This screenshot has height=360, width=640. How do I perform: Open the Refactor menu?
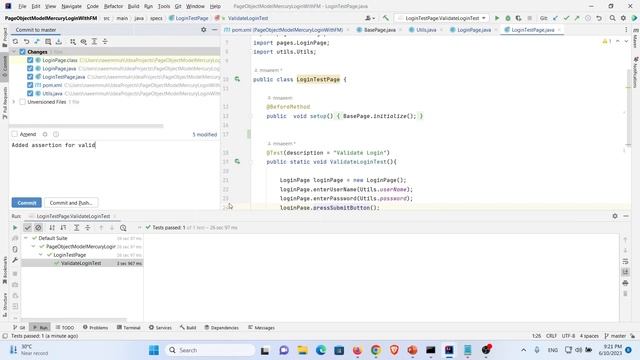click(113, 6)
